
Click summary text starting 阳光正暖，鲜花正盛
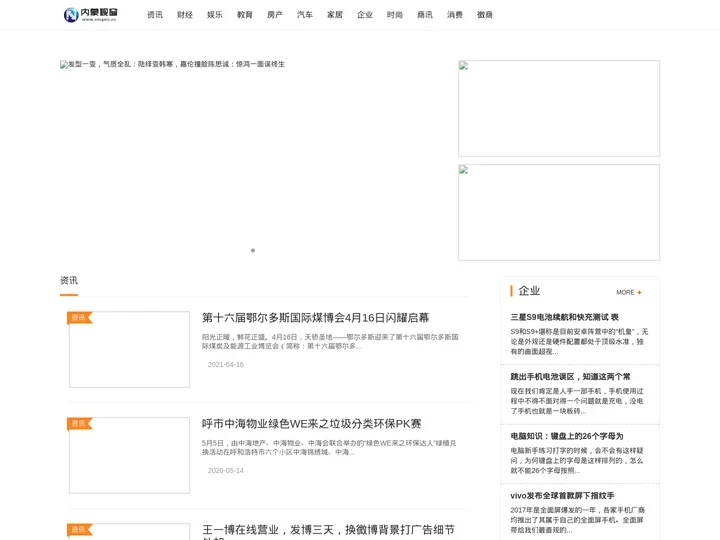(330, 342)
